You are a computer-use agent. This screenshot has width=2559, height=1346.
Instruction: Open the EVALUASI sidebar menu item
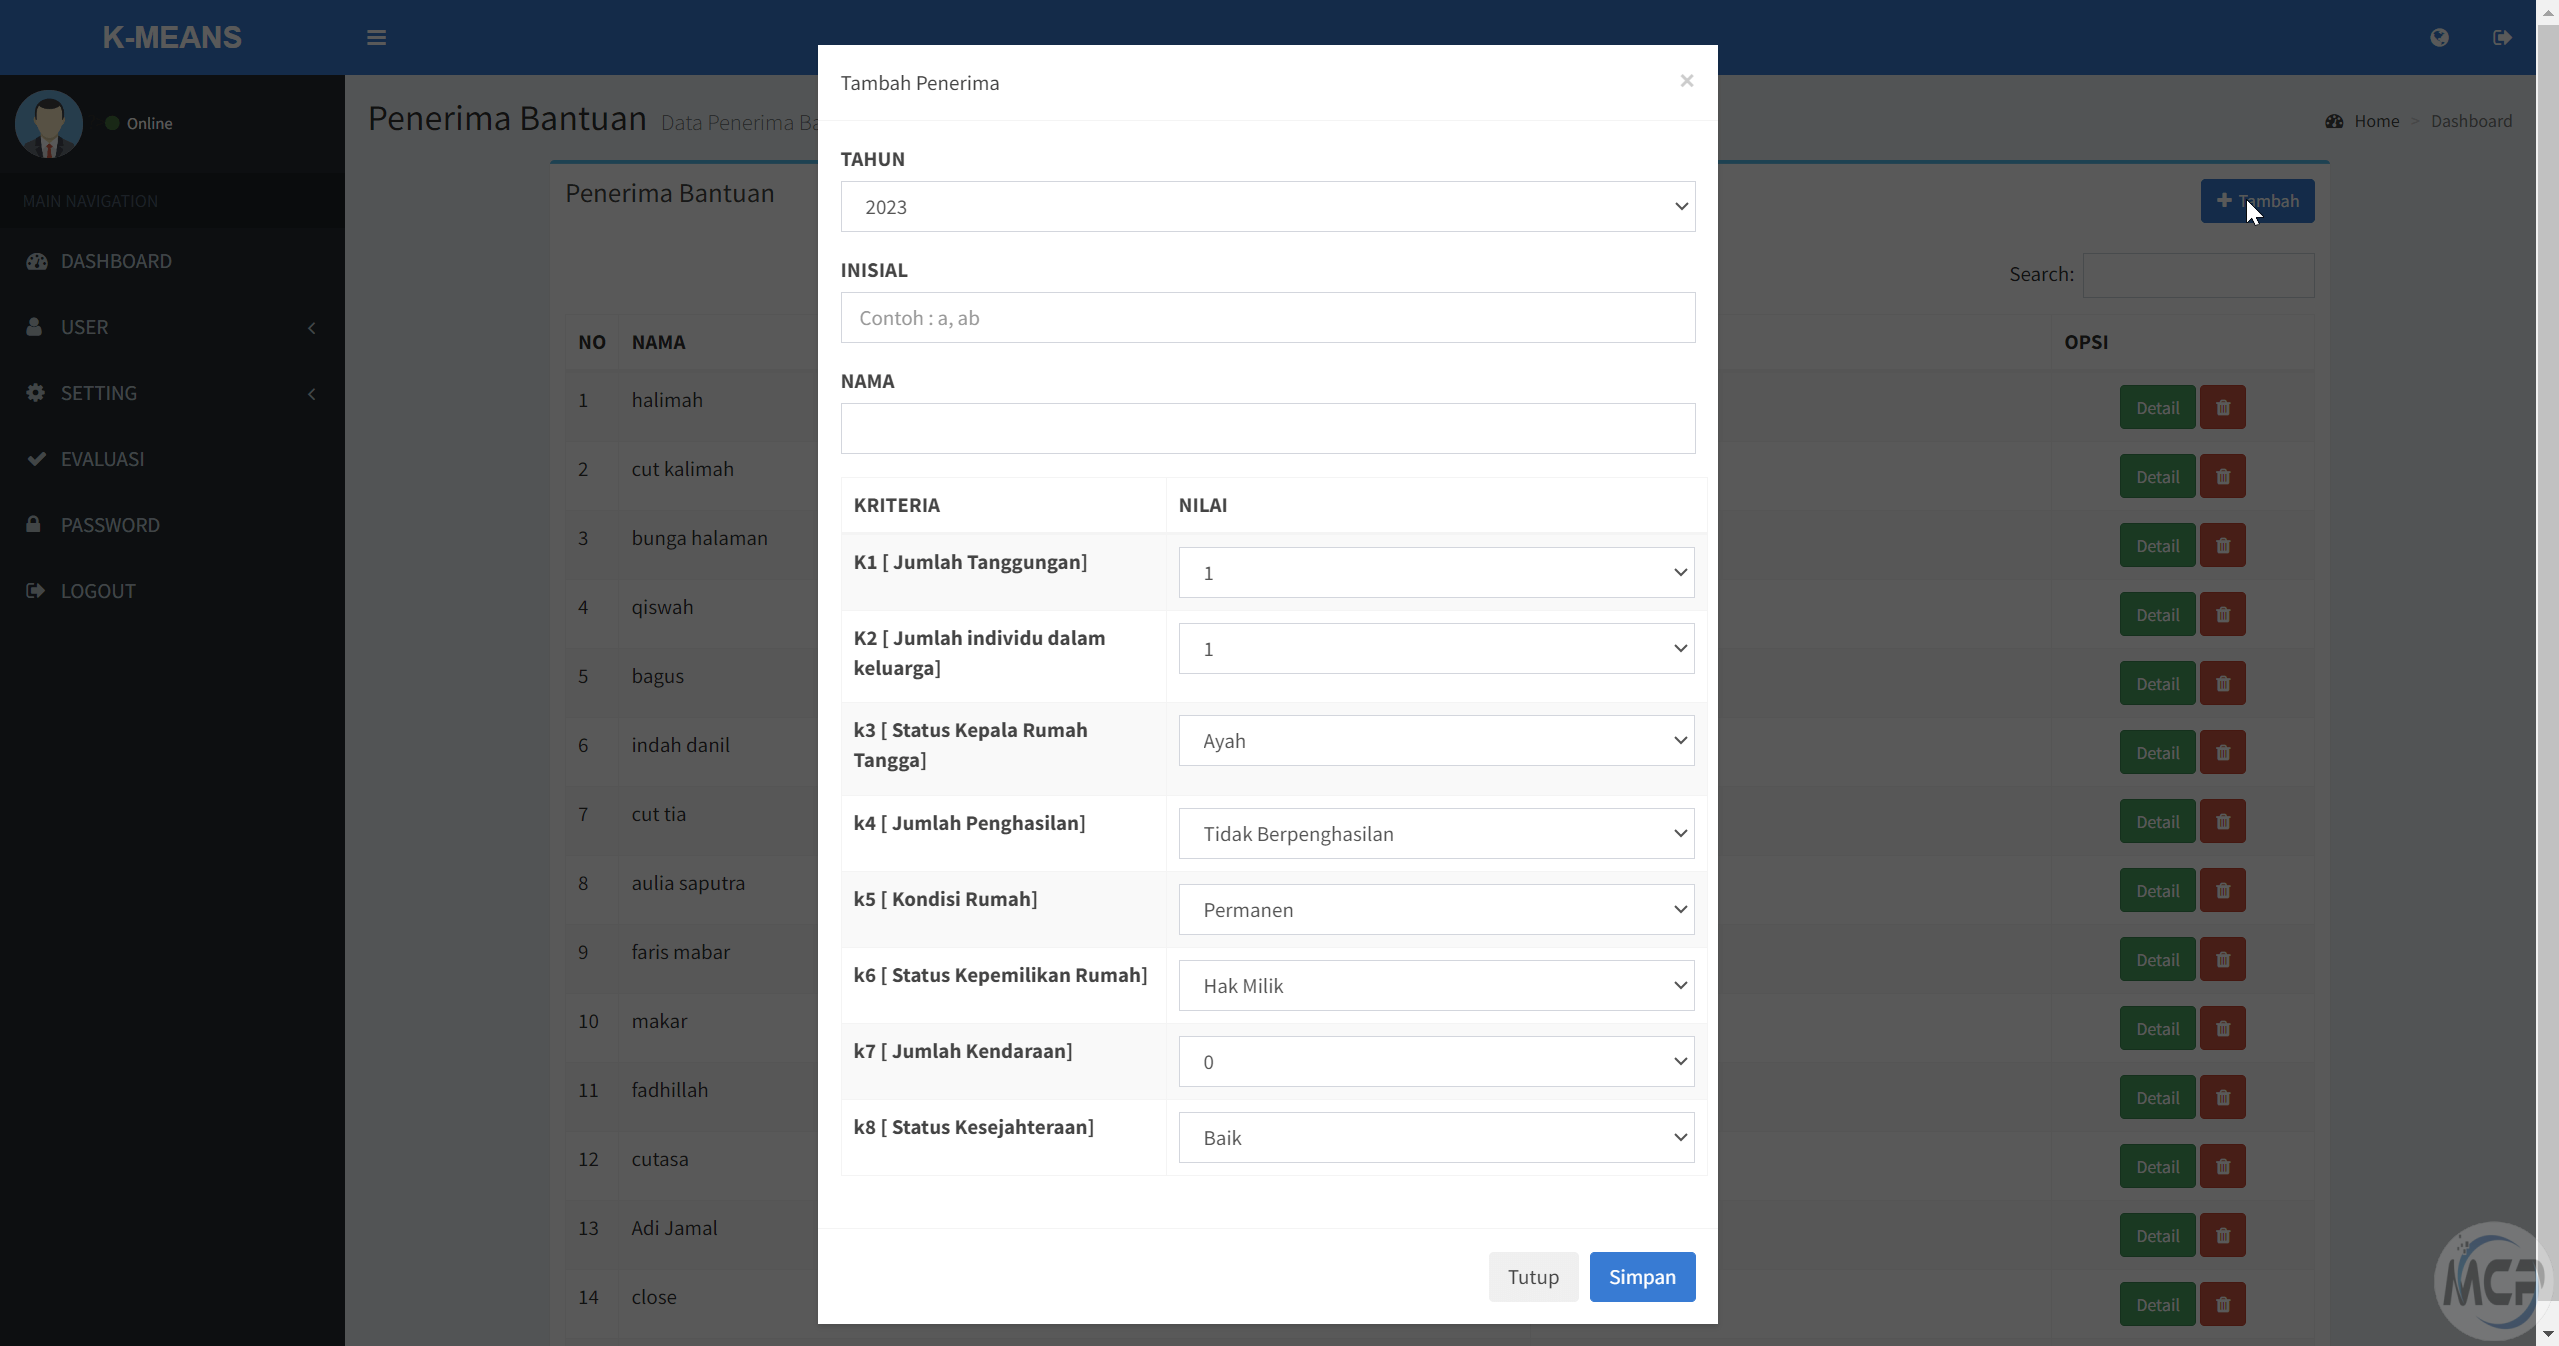[102, 459]
